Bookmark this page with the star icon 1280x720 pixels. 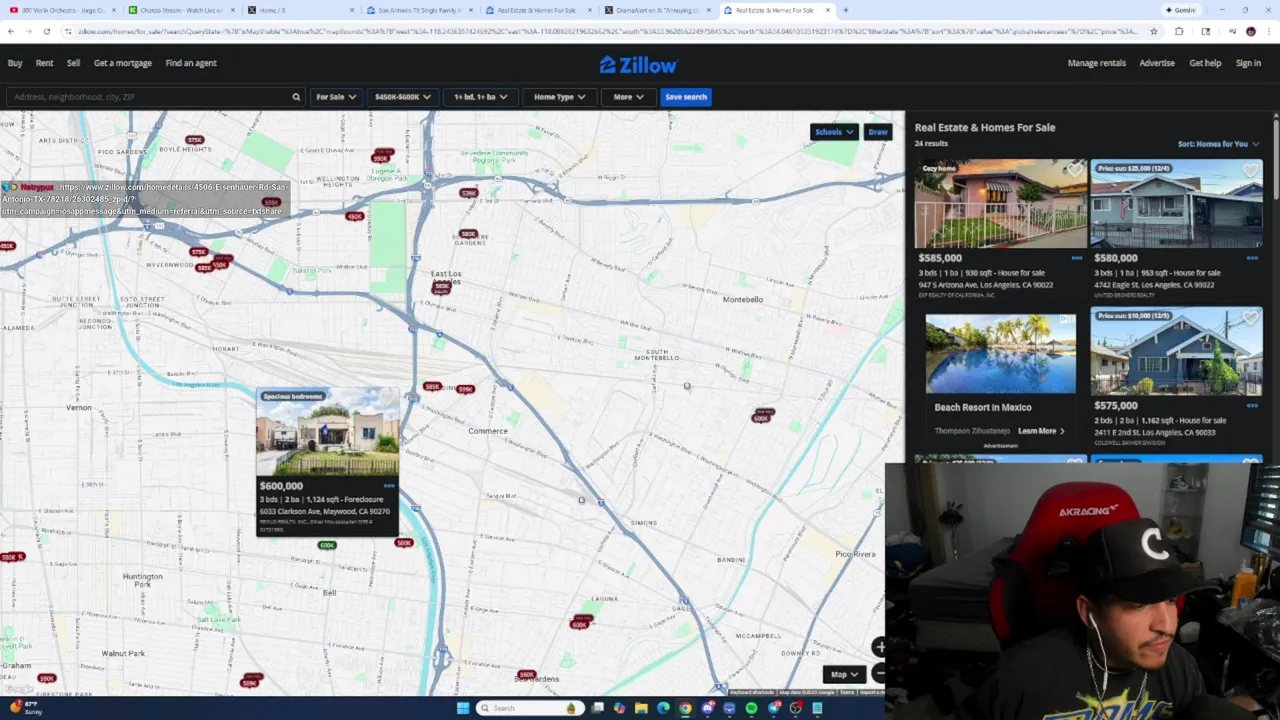[1153, 31]
